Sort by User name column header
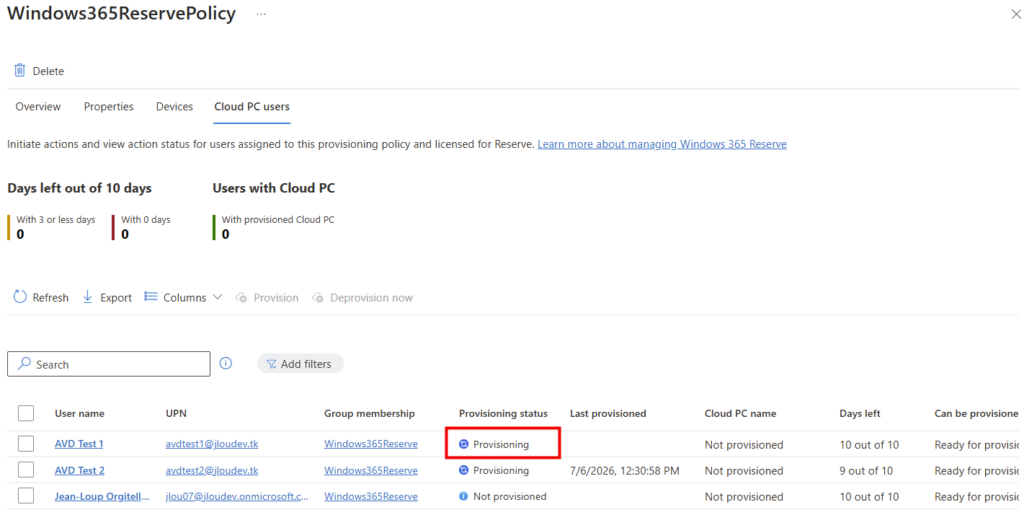1024x515 pixels. tap(80, 413)
